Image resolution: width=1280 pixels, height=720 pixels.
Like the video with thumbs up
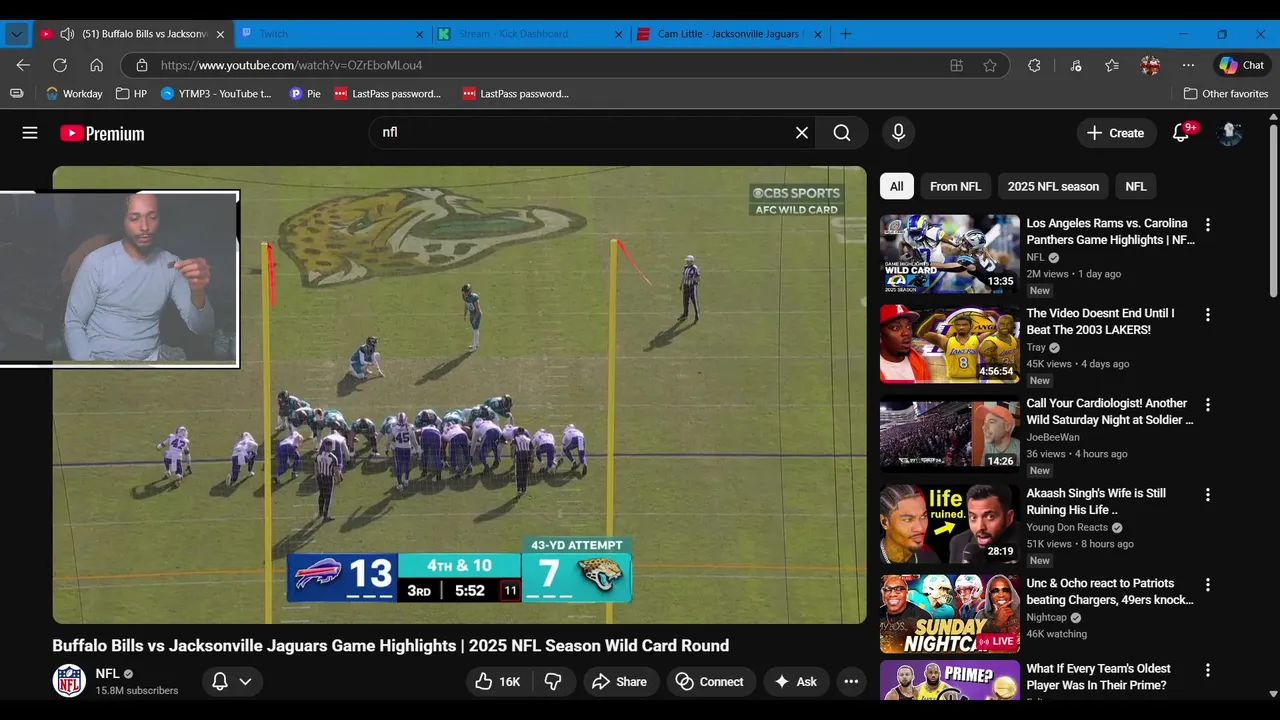498,682
